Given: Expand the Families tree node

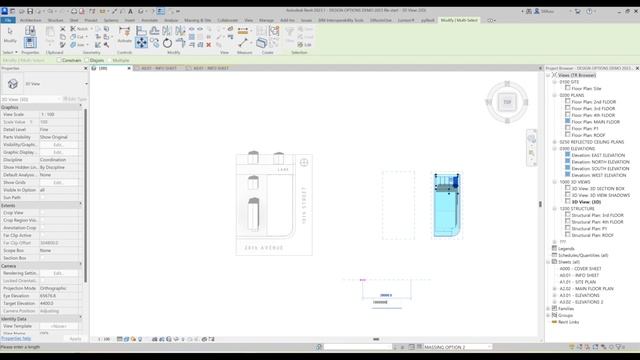Looking at the screenshot, I should (548, 309).
